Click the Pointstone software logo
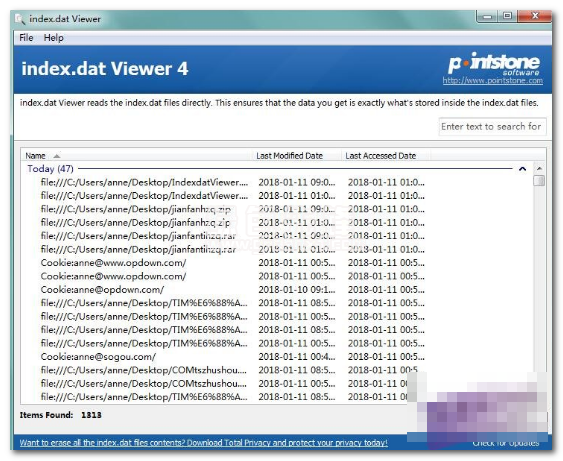Image resolution: width=563 pixels, height=461 pixels. [x=494, y=64]
